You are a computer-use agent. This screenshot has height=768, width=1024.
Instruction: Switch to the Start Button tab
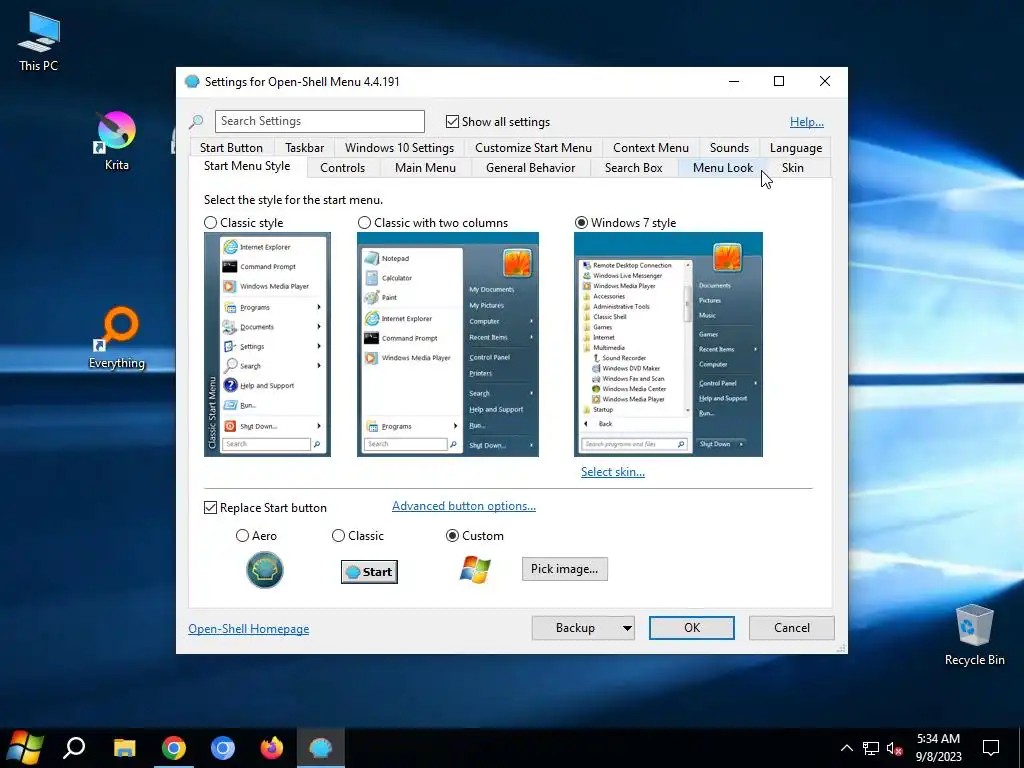click(231, 148)
